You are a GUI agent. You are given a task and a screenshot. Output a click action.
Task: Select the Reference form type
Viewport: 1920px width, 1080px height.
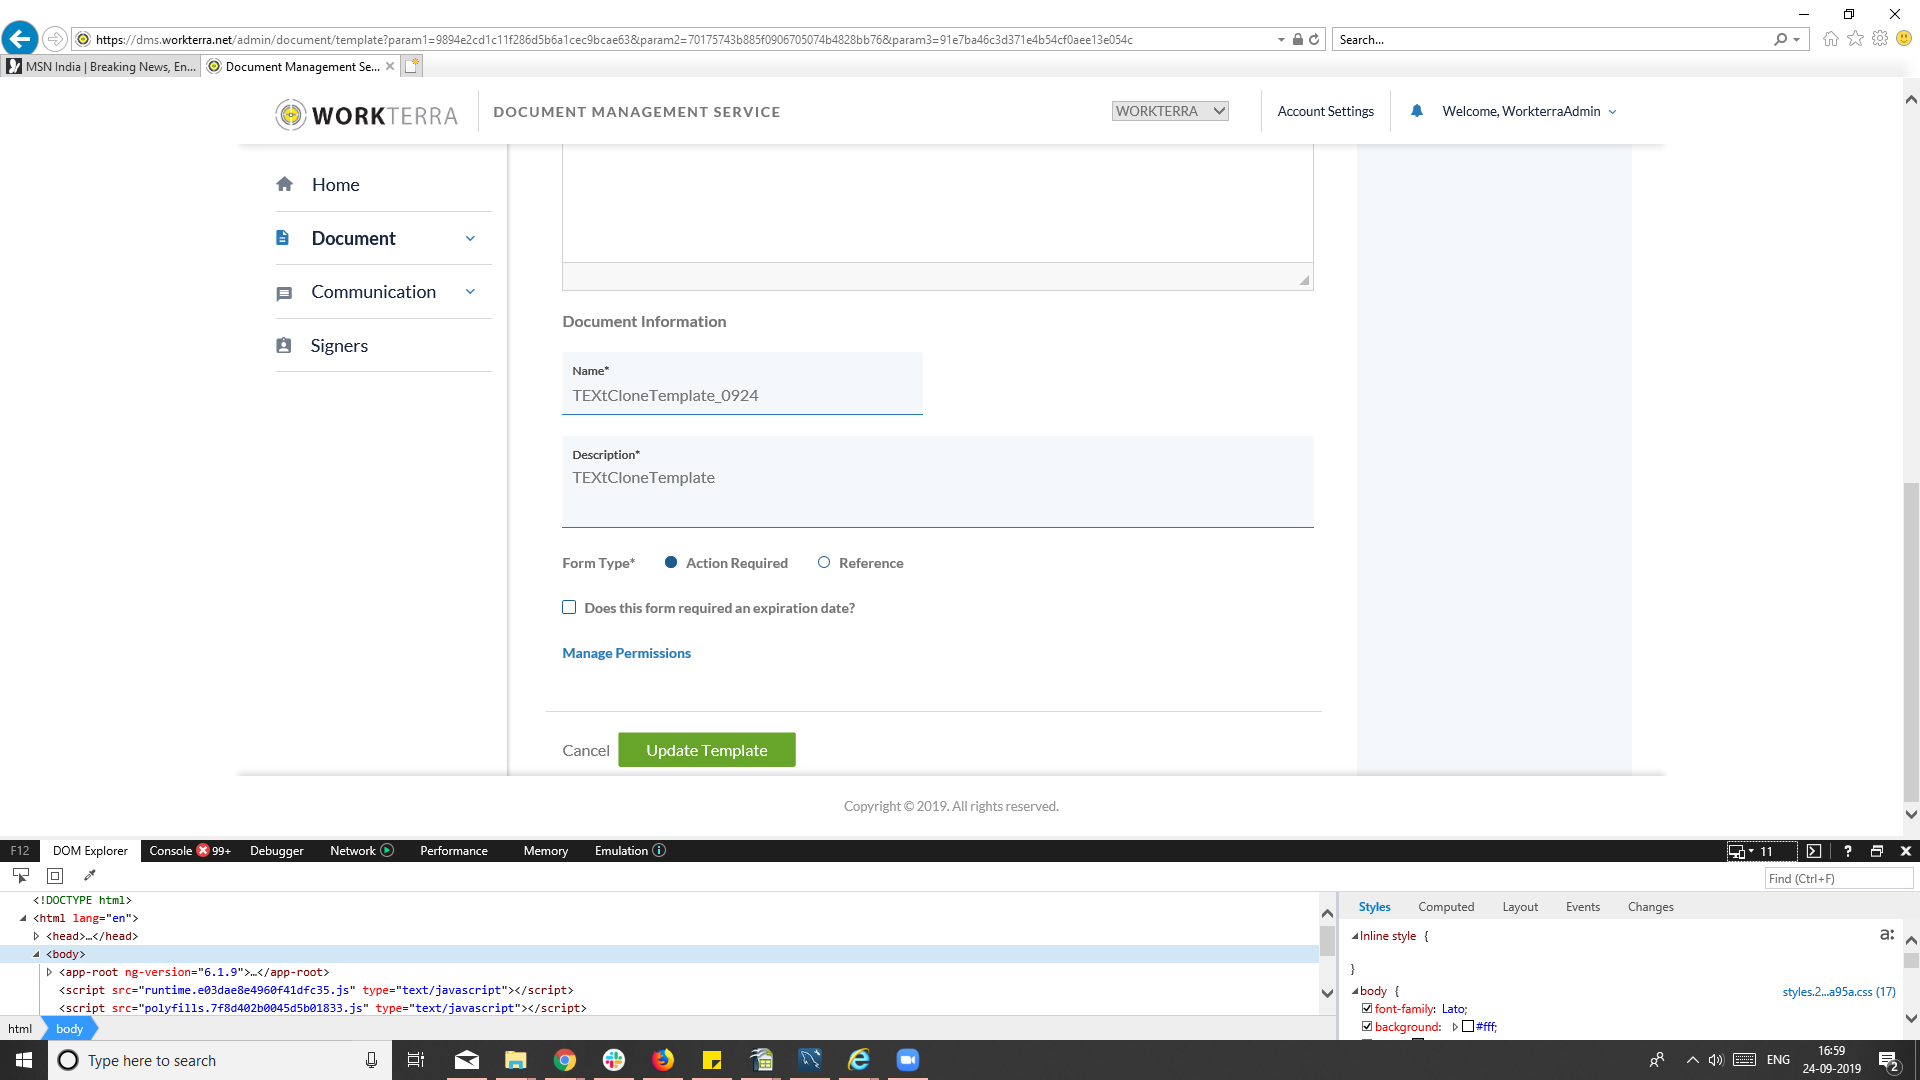point(823,562)
